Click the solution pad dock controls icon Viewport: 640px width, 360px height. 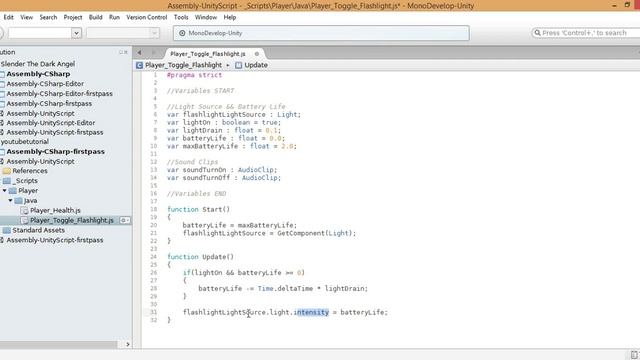[123, 52]
